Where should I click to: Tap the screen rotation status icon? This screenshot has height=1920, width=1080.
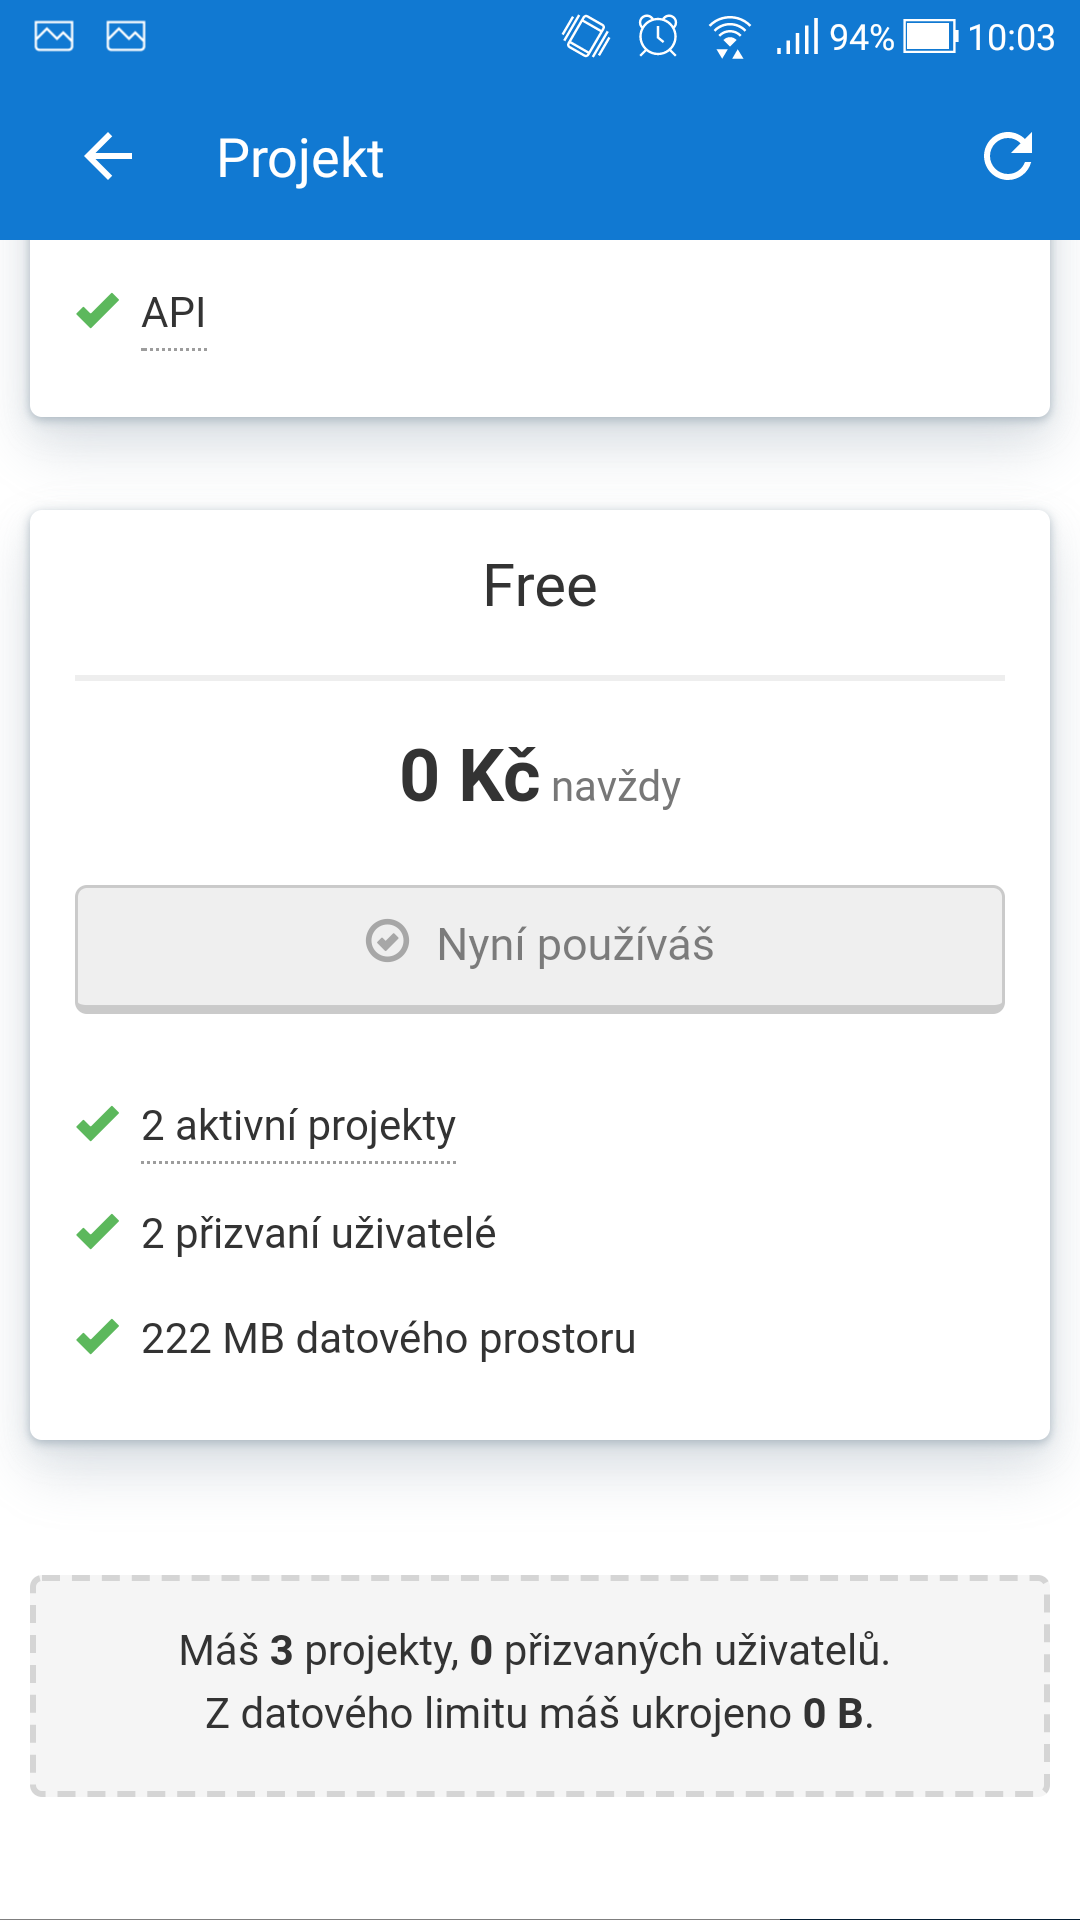click(x=586, y=37)
